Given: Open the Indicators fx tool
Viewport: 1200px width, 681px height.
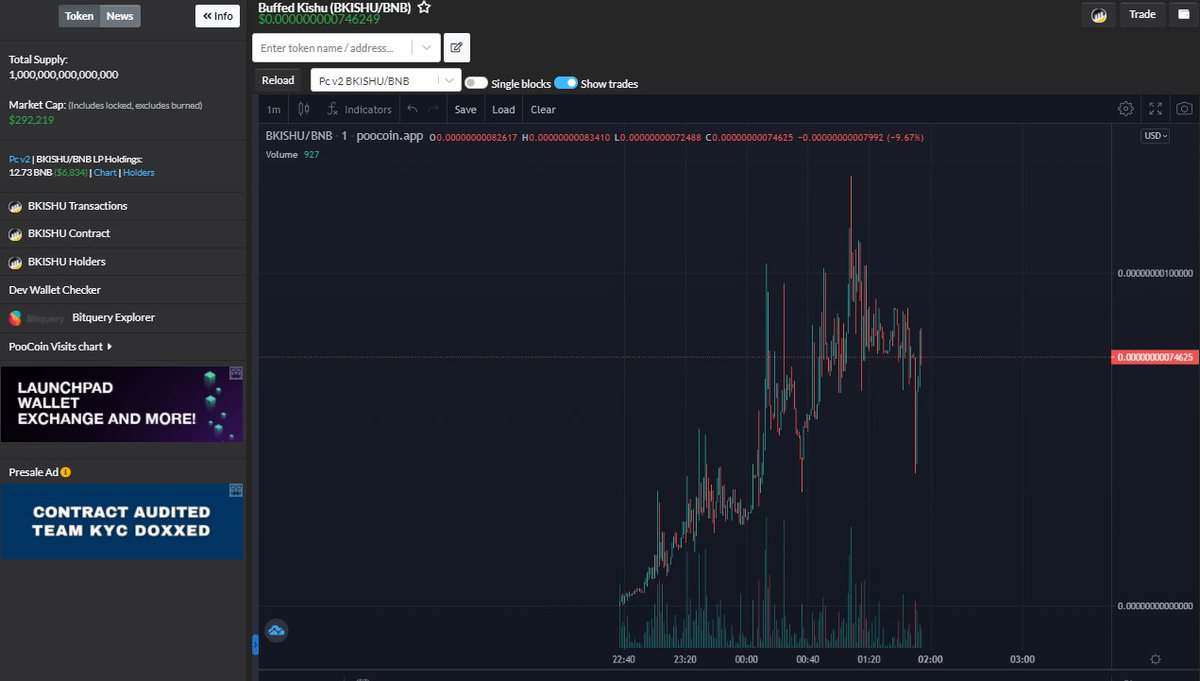Looking at the screenshot, I should click(359, 109).
